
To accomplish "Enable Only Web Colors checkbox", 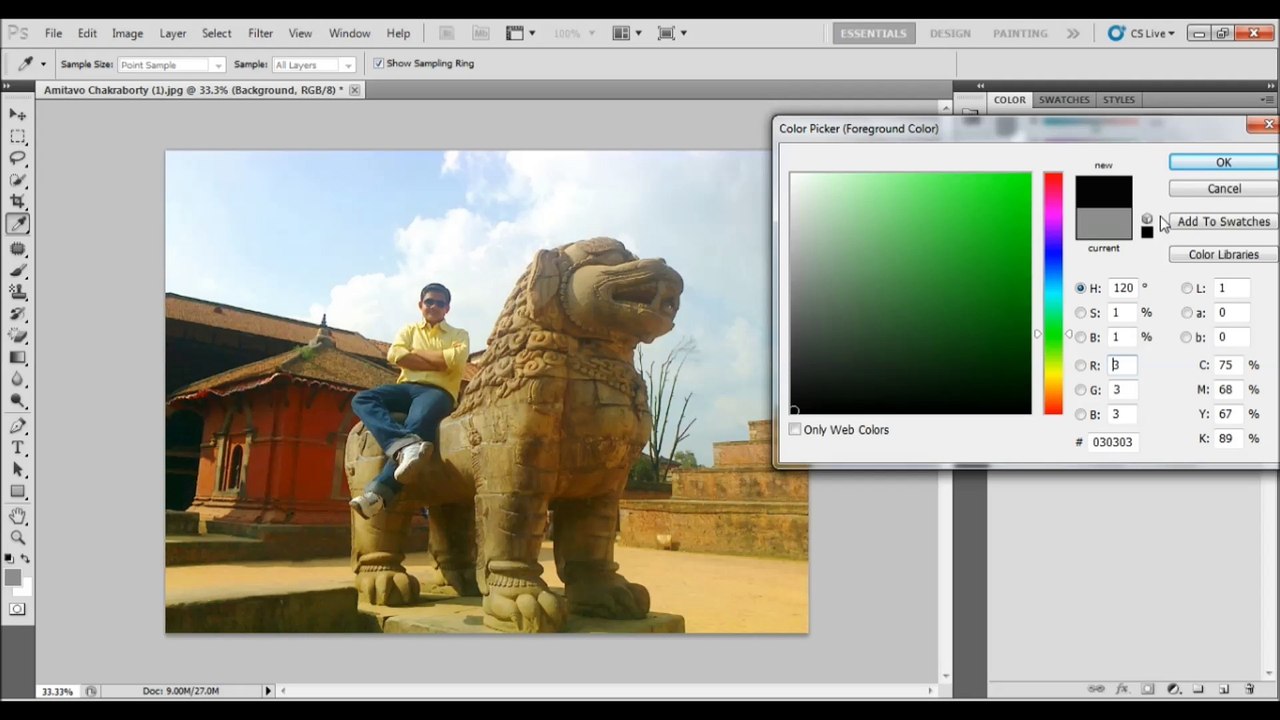I will [795, 430].
